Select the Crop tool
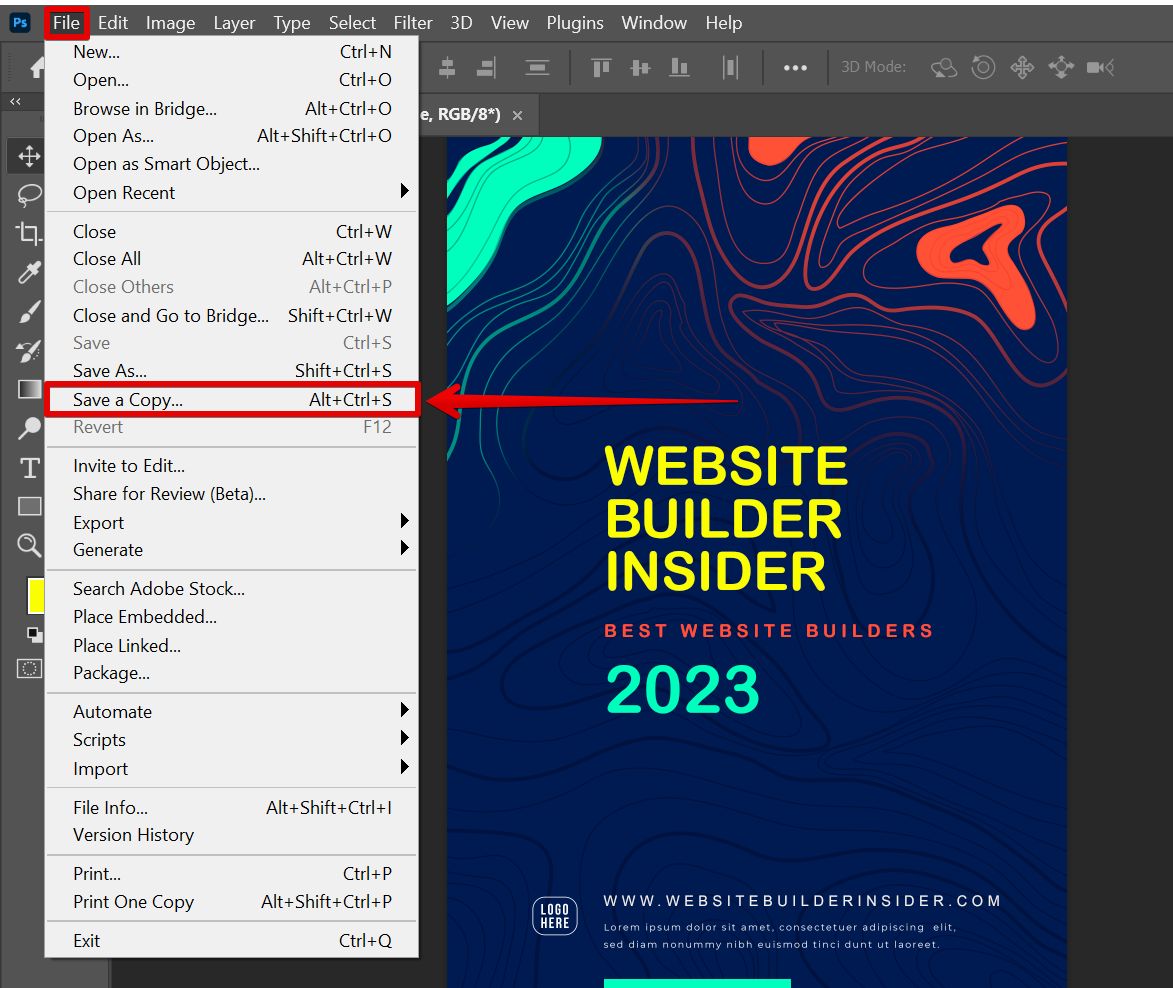 click(x=29, y=233)
